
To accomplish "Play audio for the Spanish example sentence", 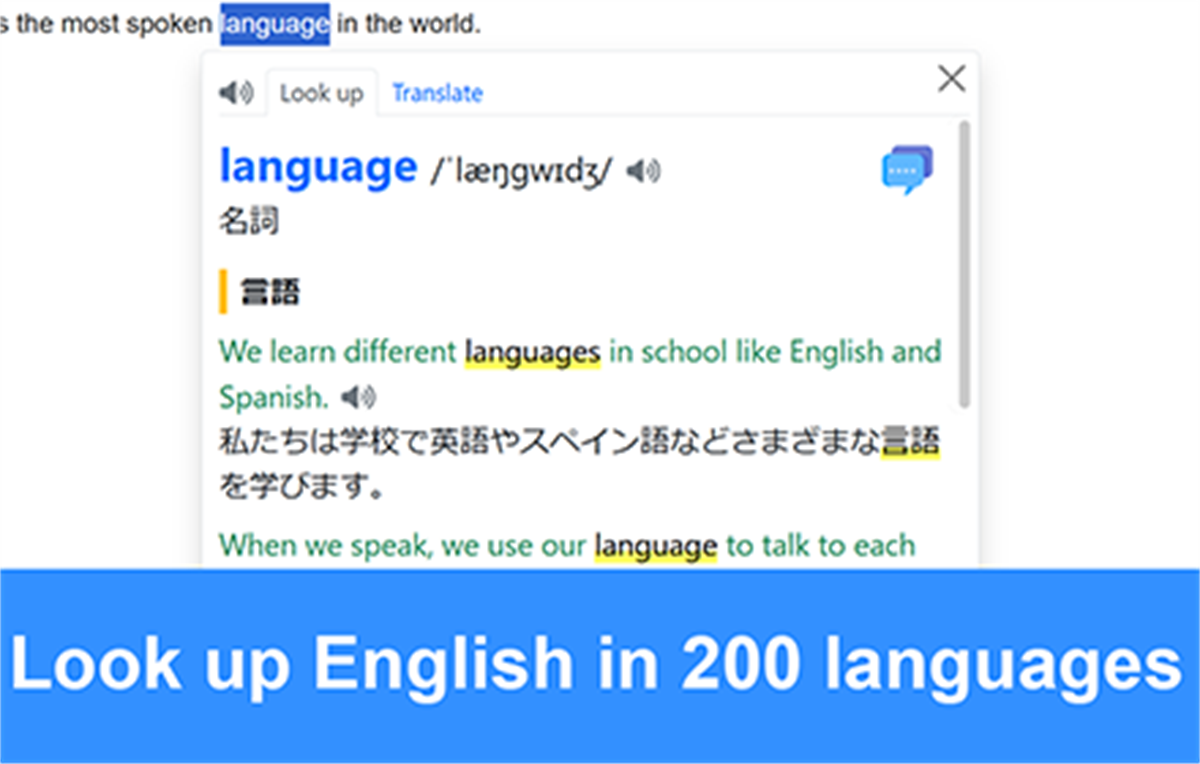I will [358, 398].
